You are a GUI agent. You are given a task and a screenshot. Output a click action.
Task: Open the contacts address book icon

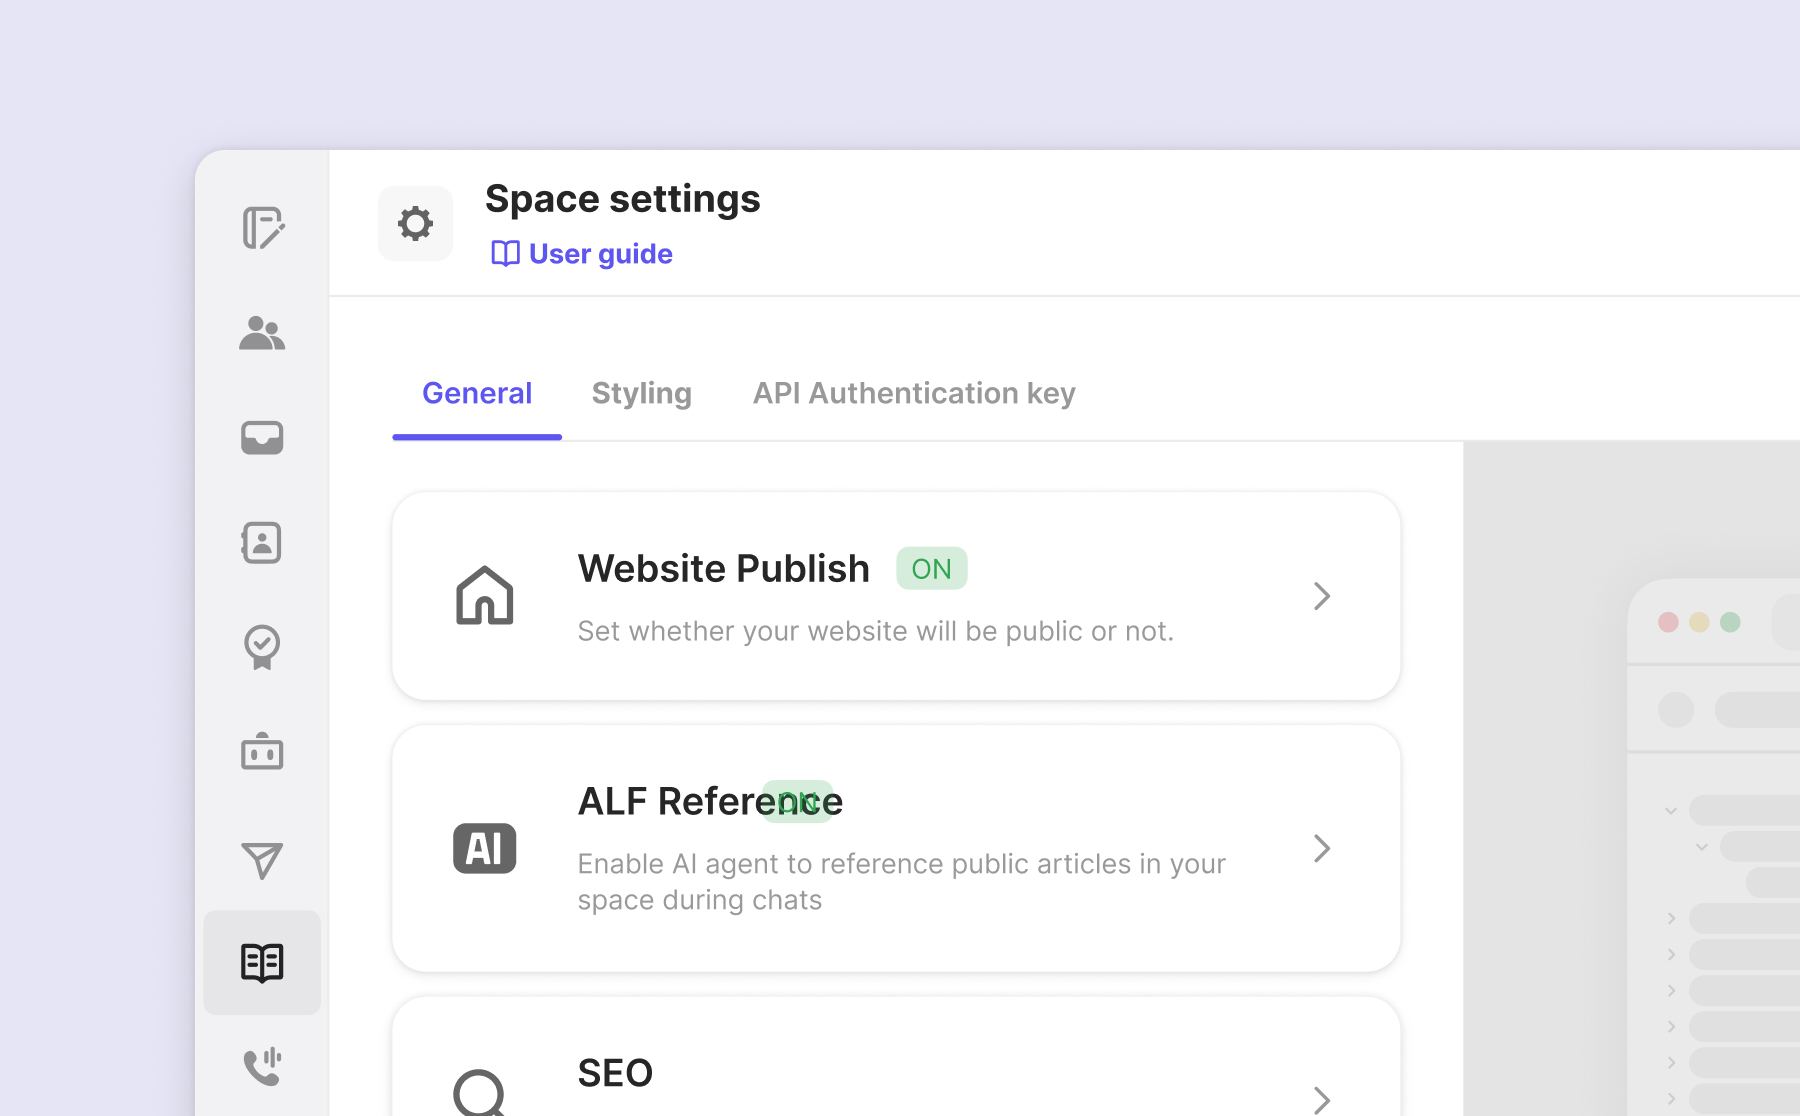pos(262,543)
